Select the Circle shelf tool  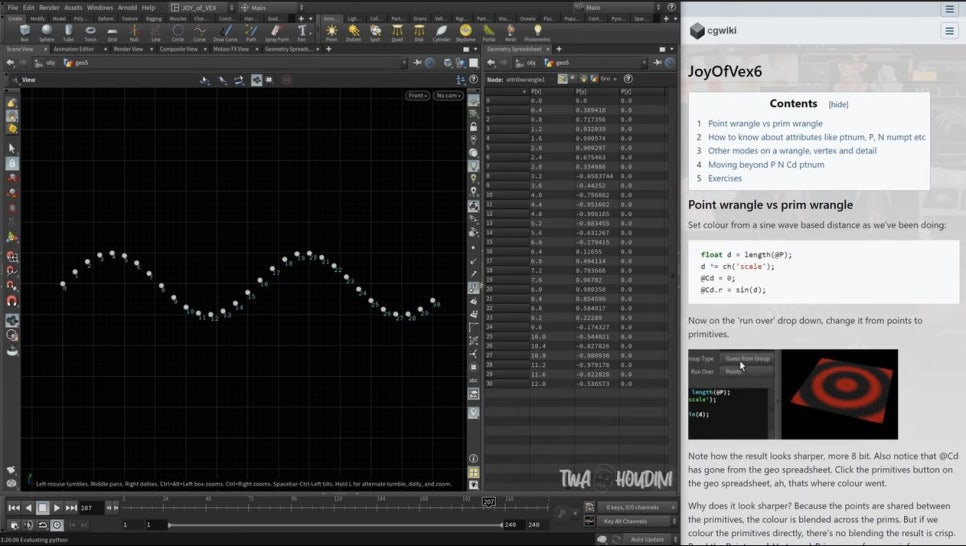pyautogui.click(x=178, y=33)
